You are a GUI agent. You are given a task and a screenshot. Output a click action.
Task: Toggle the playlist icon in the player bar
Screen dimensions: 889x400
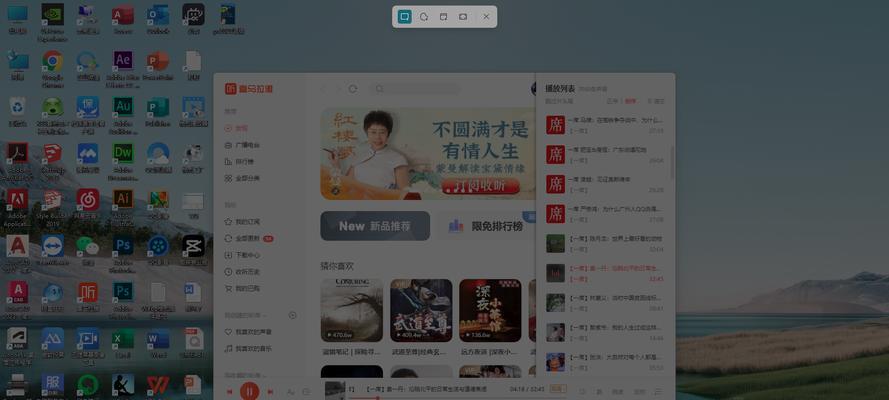(658, 392)
